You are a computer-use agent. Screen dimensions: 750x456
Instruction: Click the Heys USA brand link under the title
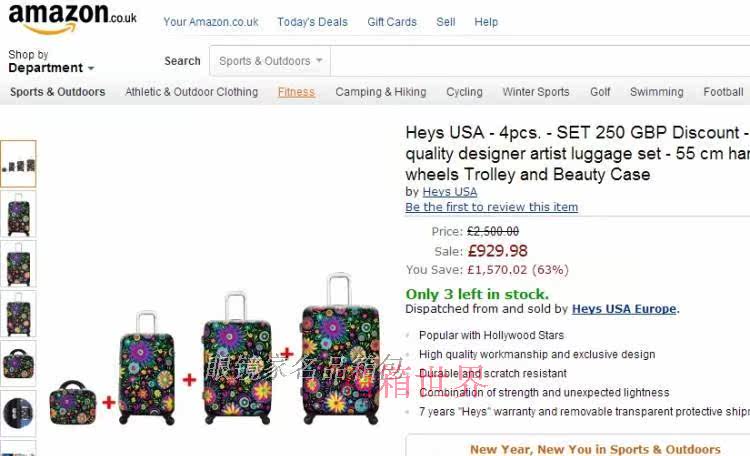[449, 192]
